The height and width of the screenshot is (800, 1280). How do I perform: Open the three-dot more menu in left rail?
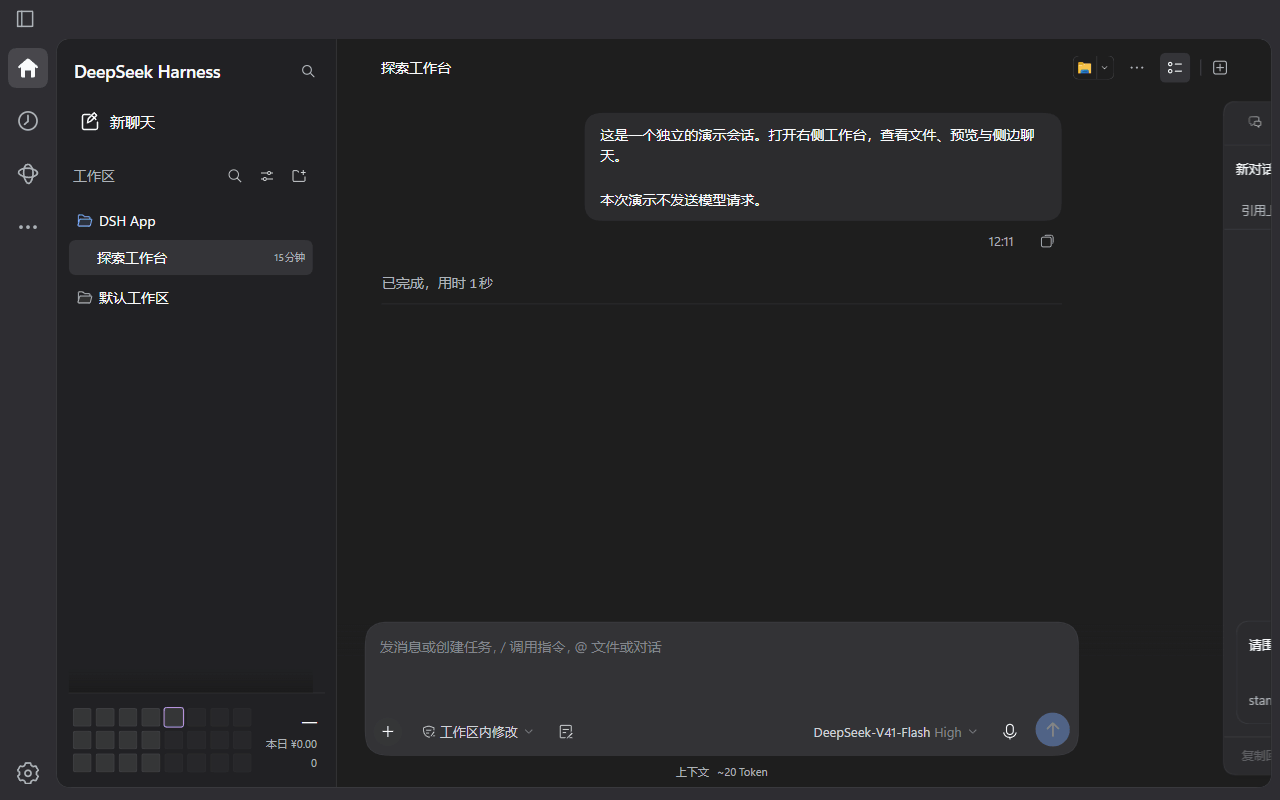pyautogui.click(x=28, y=227)
